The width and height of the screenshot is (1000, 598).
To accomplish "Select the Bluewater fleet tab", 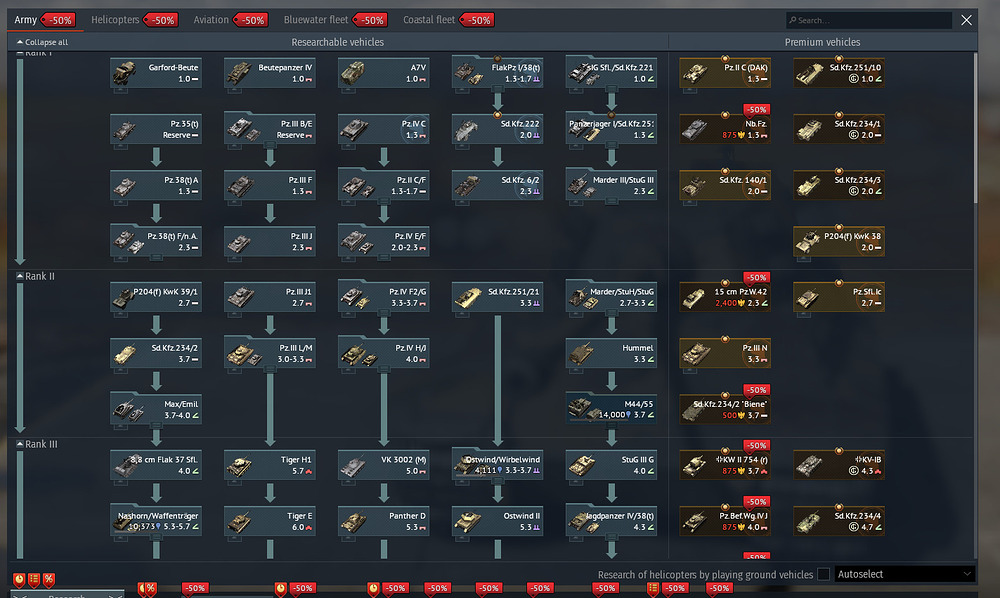I will tap(316, 20).
